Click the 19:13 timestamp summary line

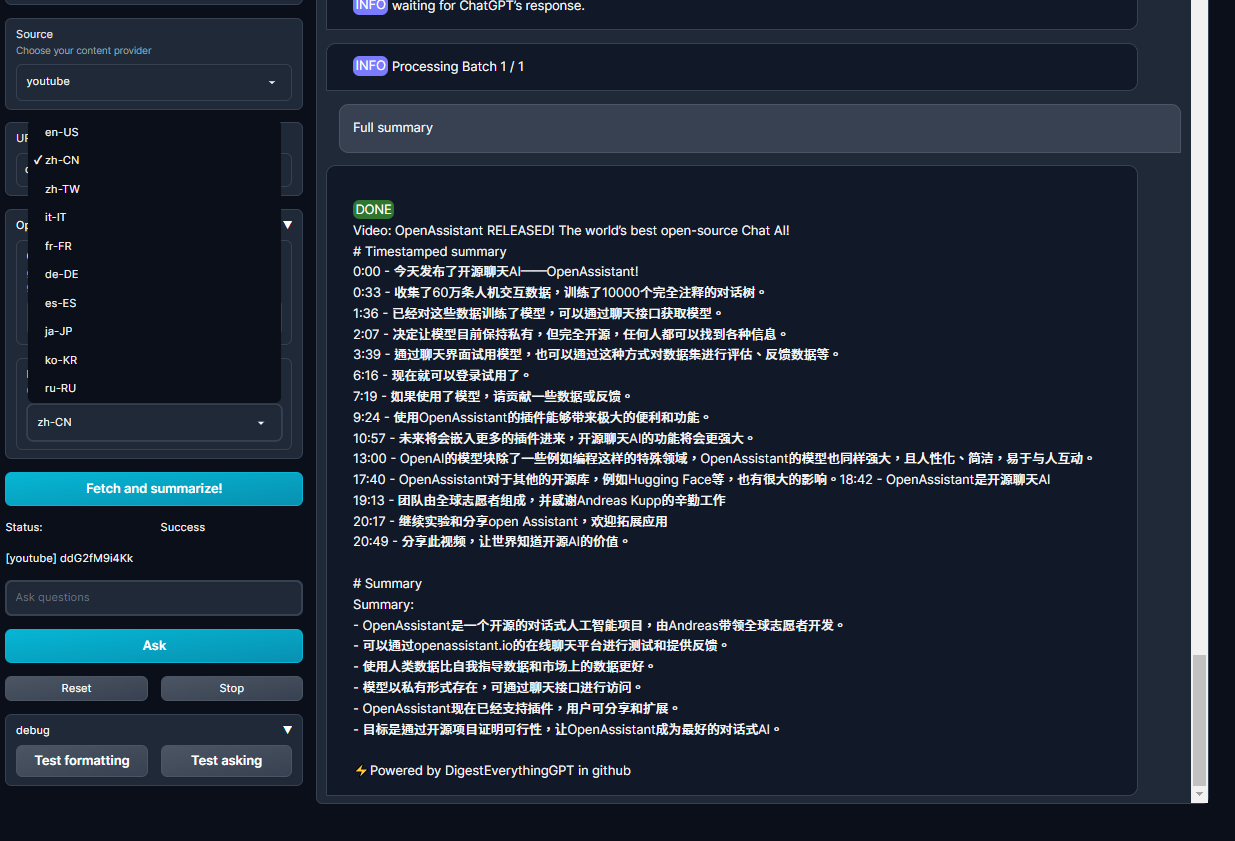tap(539, 500)
